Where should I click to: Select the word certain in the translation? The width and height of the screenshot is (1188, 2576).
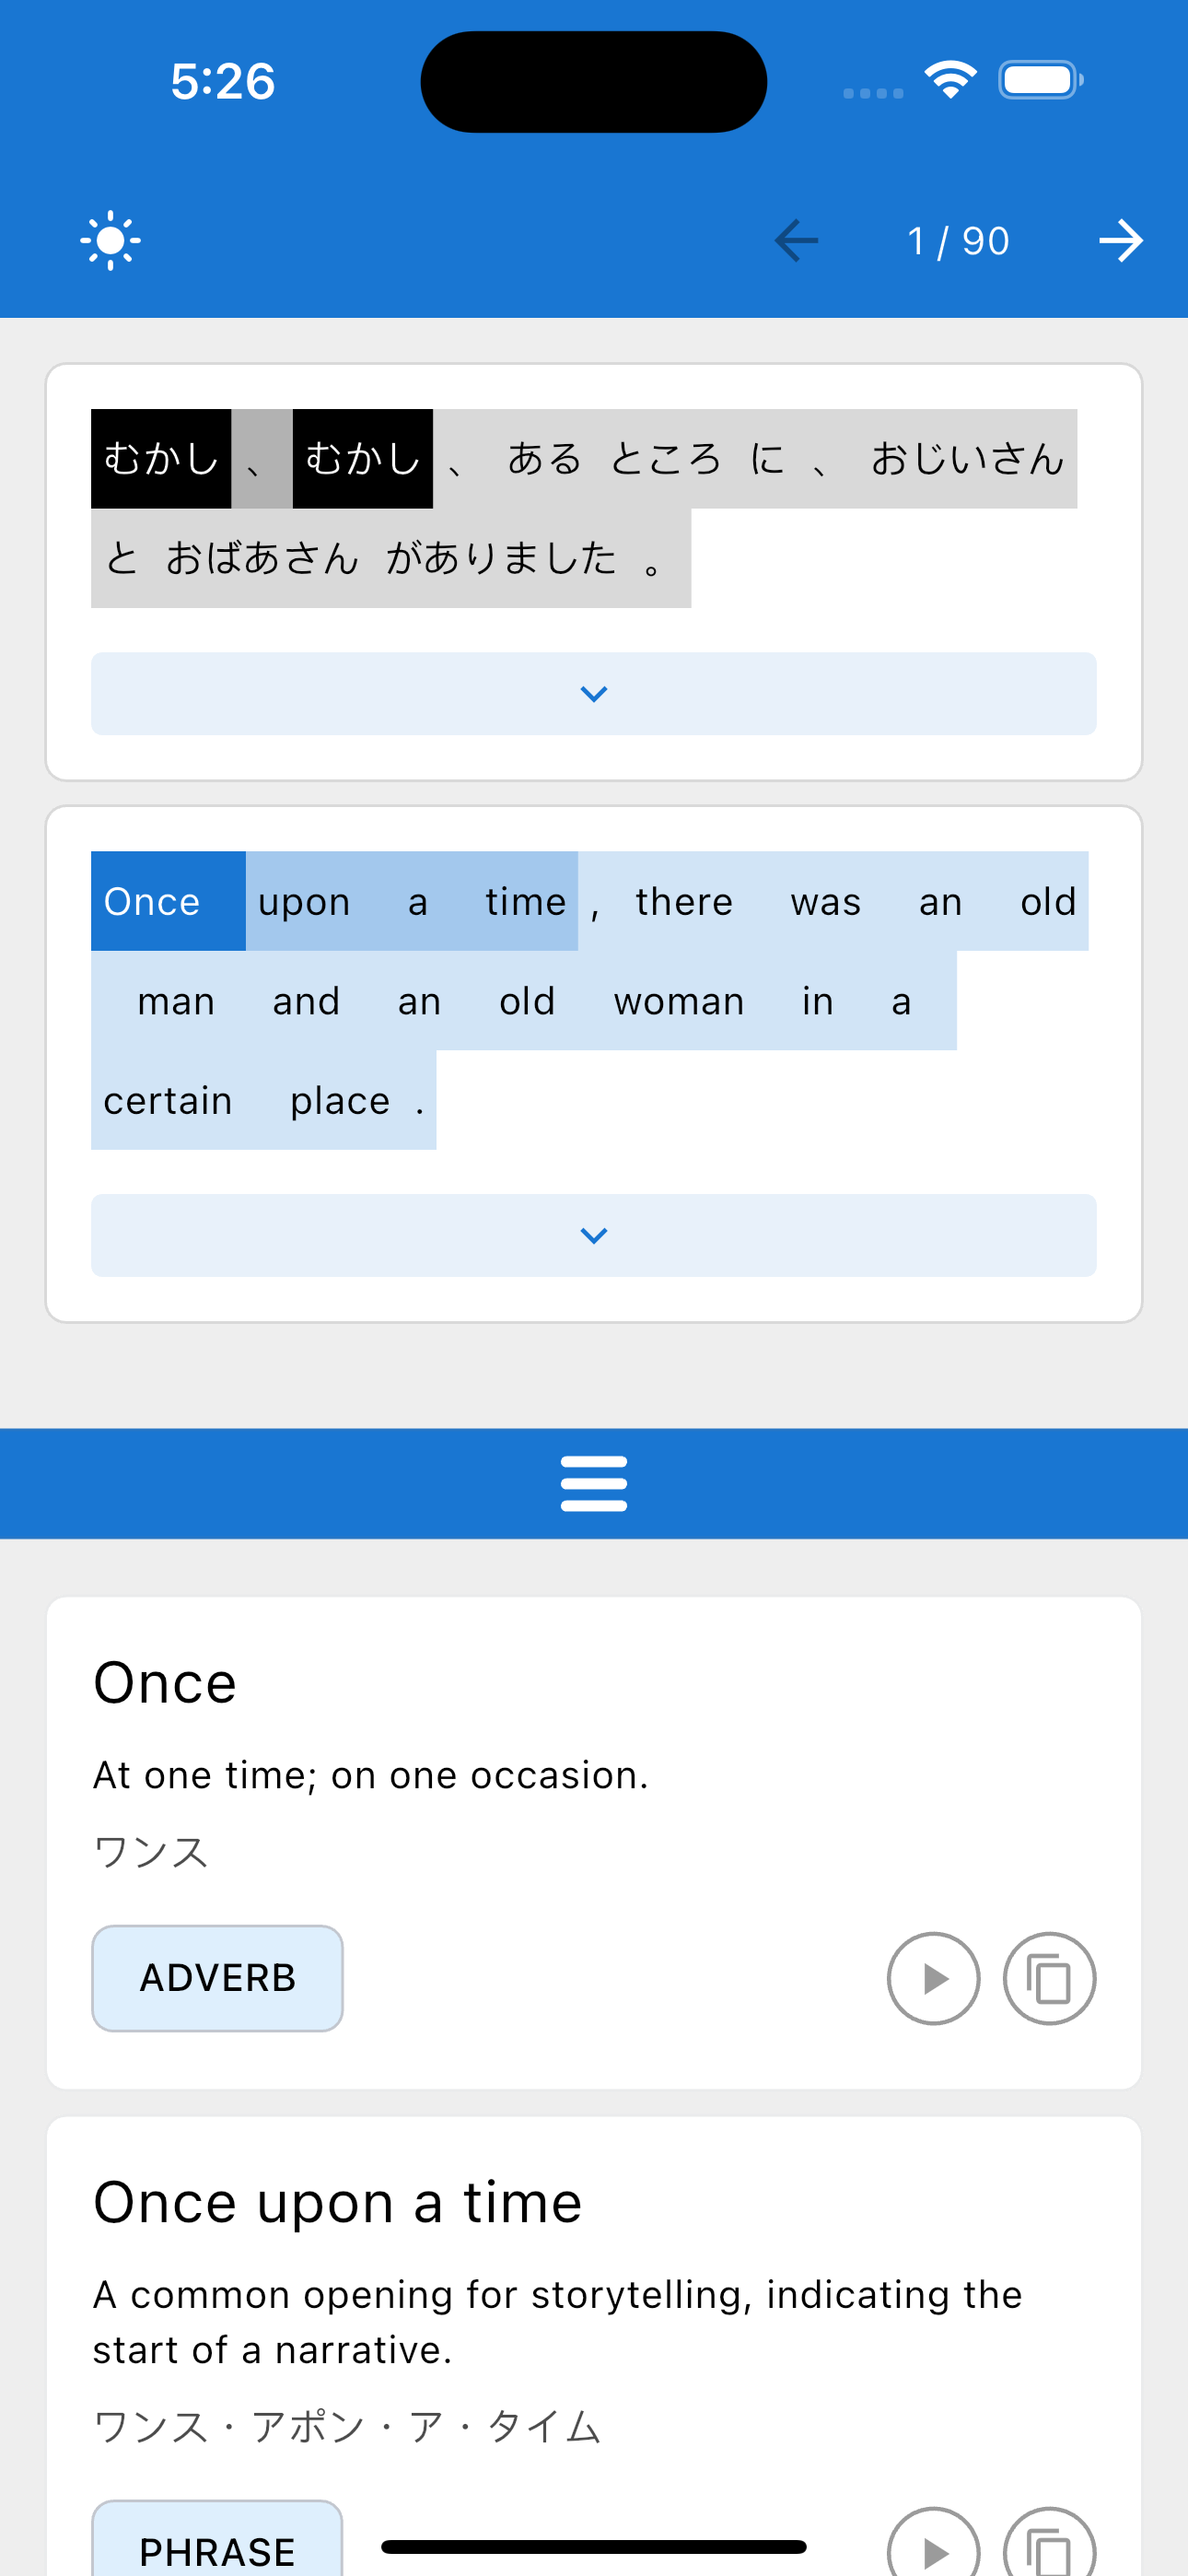(168, 1100)
